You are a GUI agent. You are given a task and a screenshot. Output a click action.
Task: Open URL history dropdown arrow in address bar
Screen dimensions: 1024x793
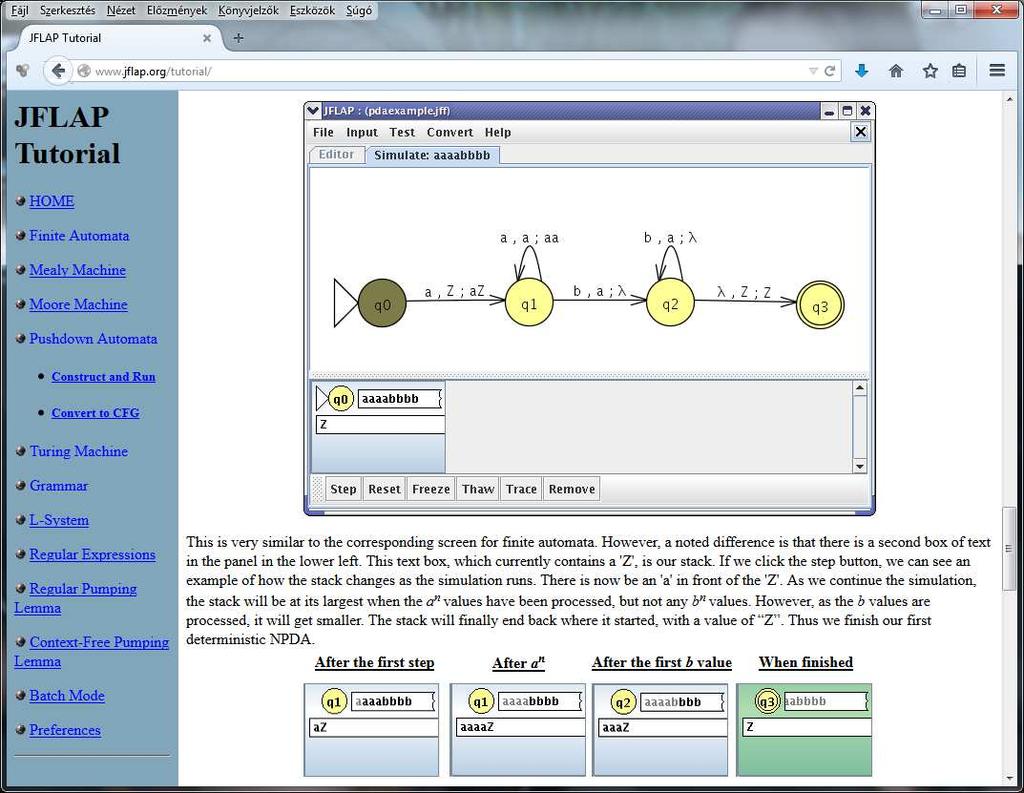pyautogui.click(x=813, y=71)
